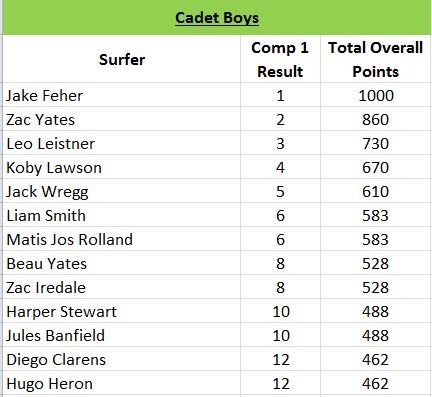
Task: Click the Zac Iredale cell
Action: (x=122, y=287)
